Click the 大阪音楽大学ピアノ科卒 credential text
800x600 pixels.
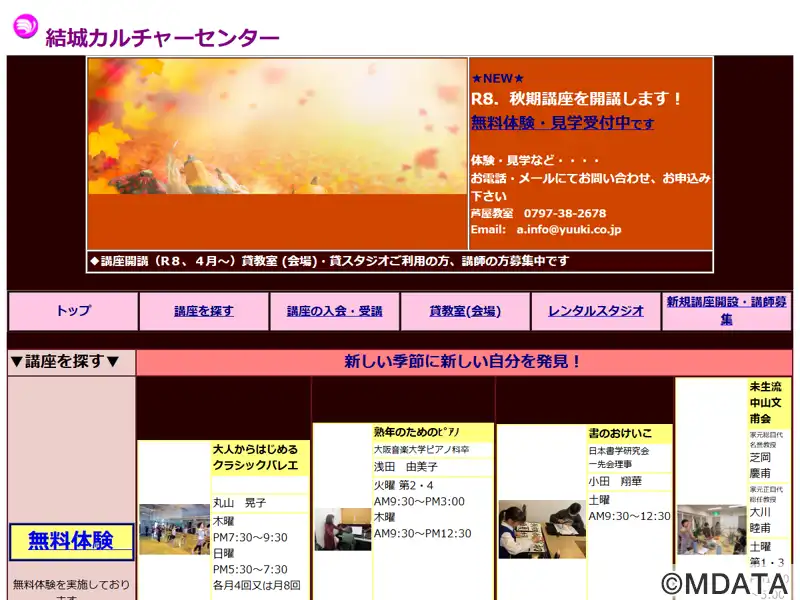click(421, 449)
